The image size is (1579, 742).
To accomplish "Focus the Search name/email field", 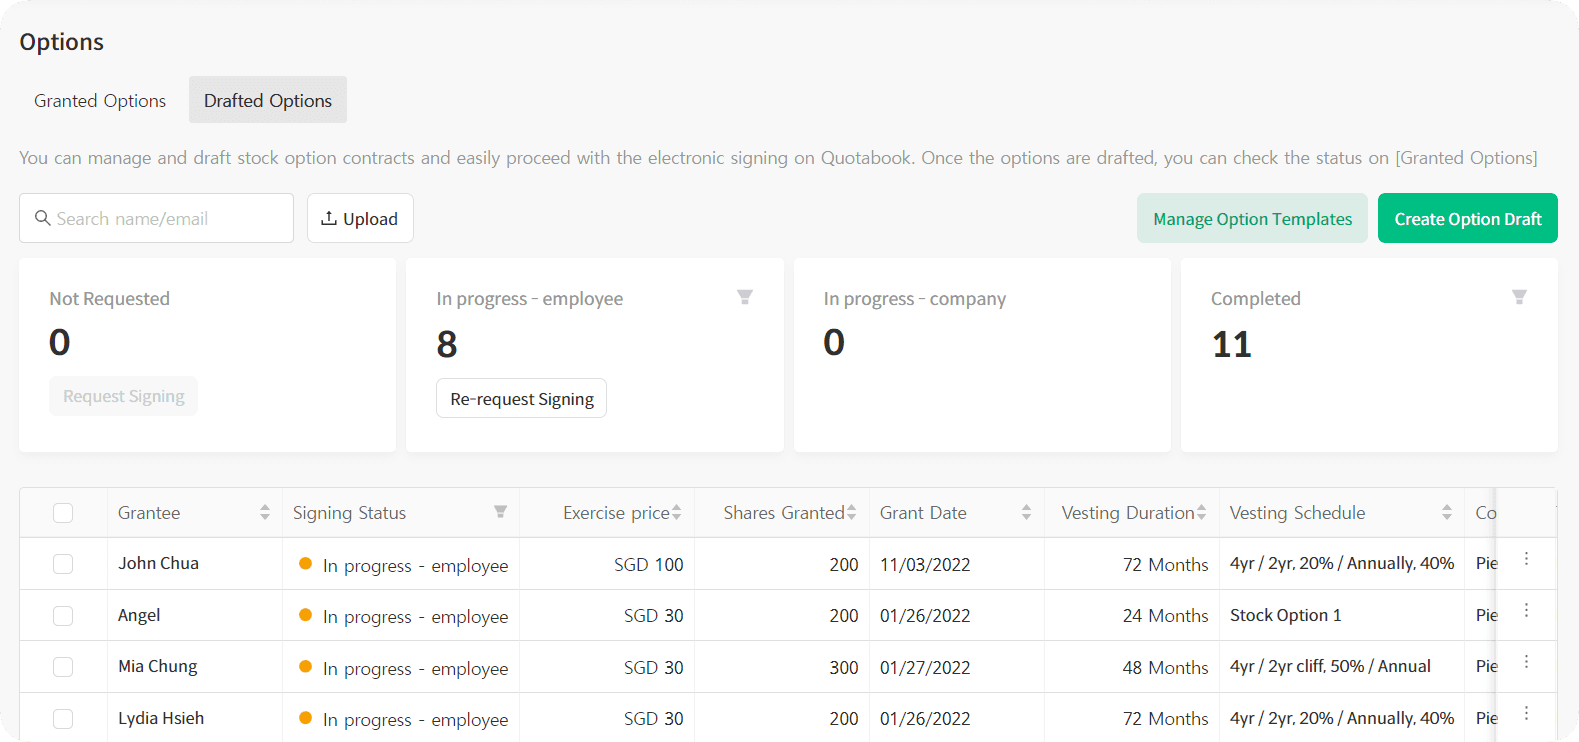I will 156,218.
